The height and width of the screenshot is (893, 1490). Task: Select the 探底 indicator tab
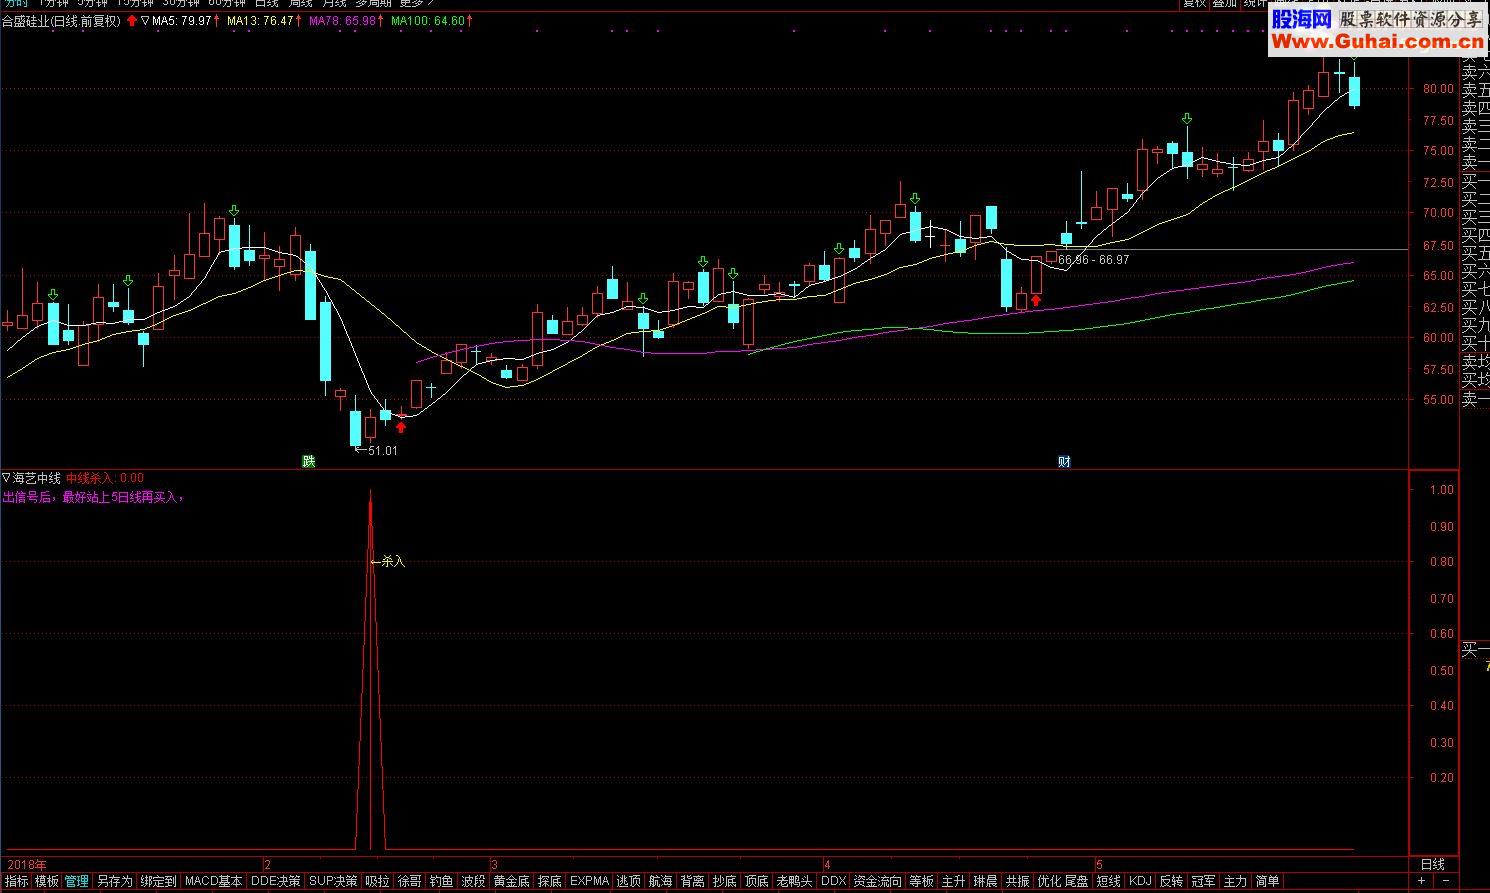[549, 881]
